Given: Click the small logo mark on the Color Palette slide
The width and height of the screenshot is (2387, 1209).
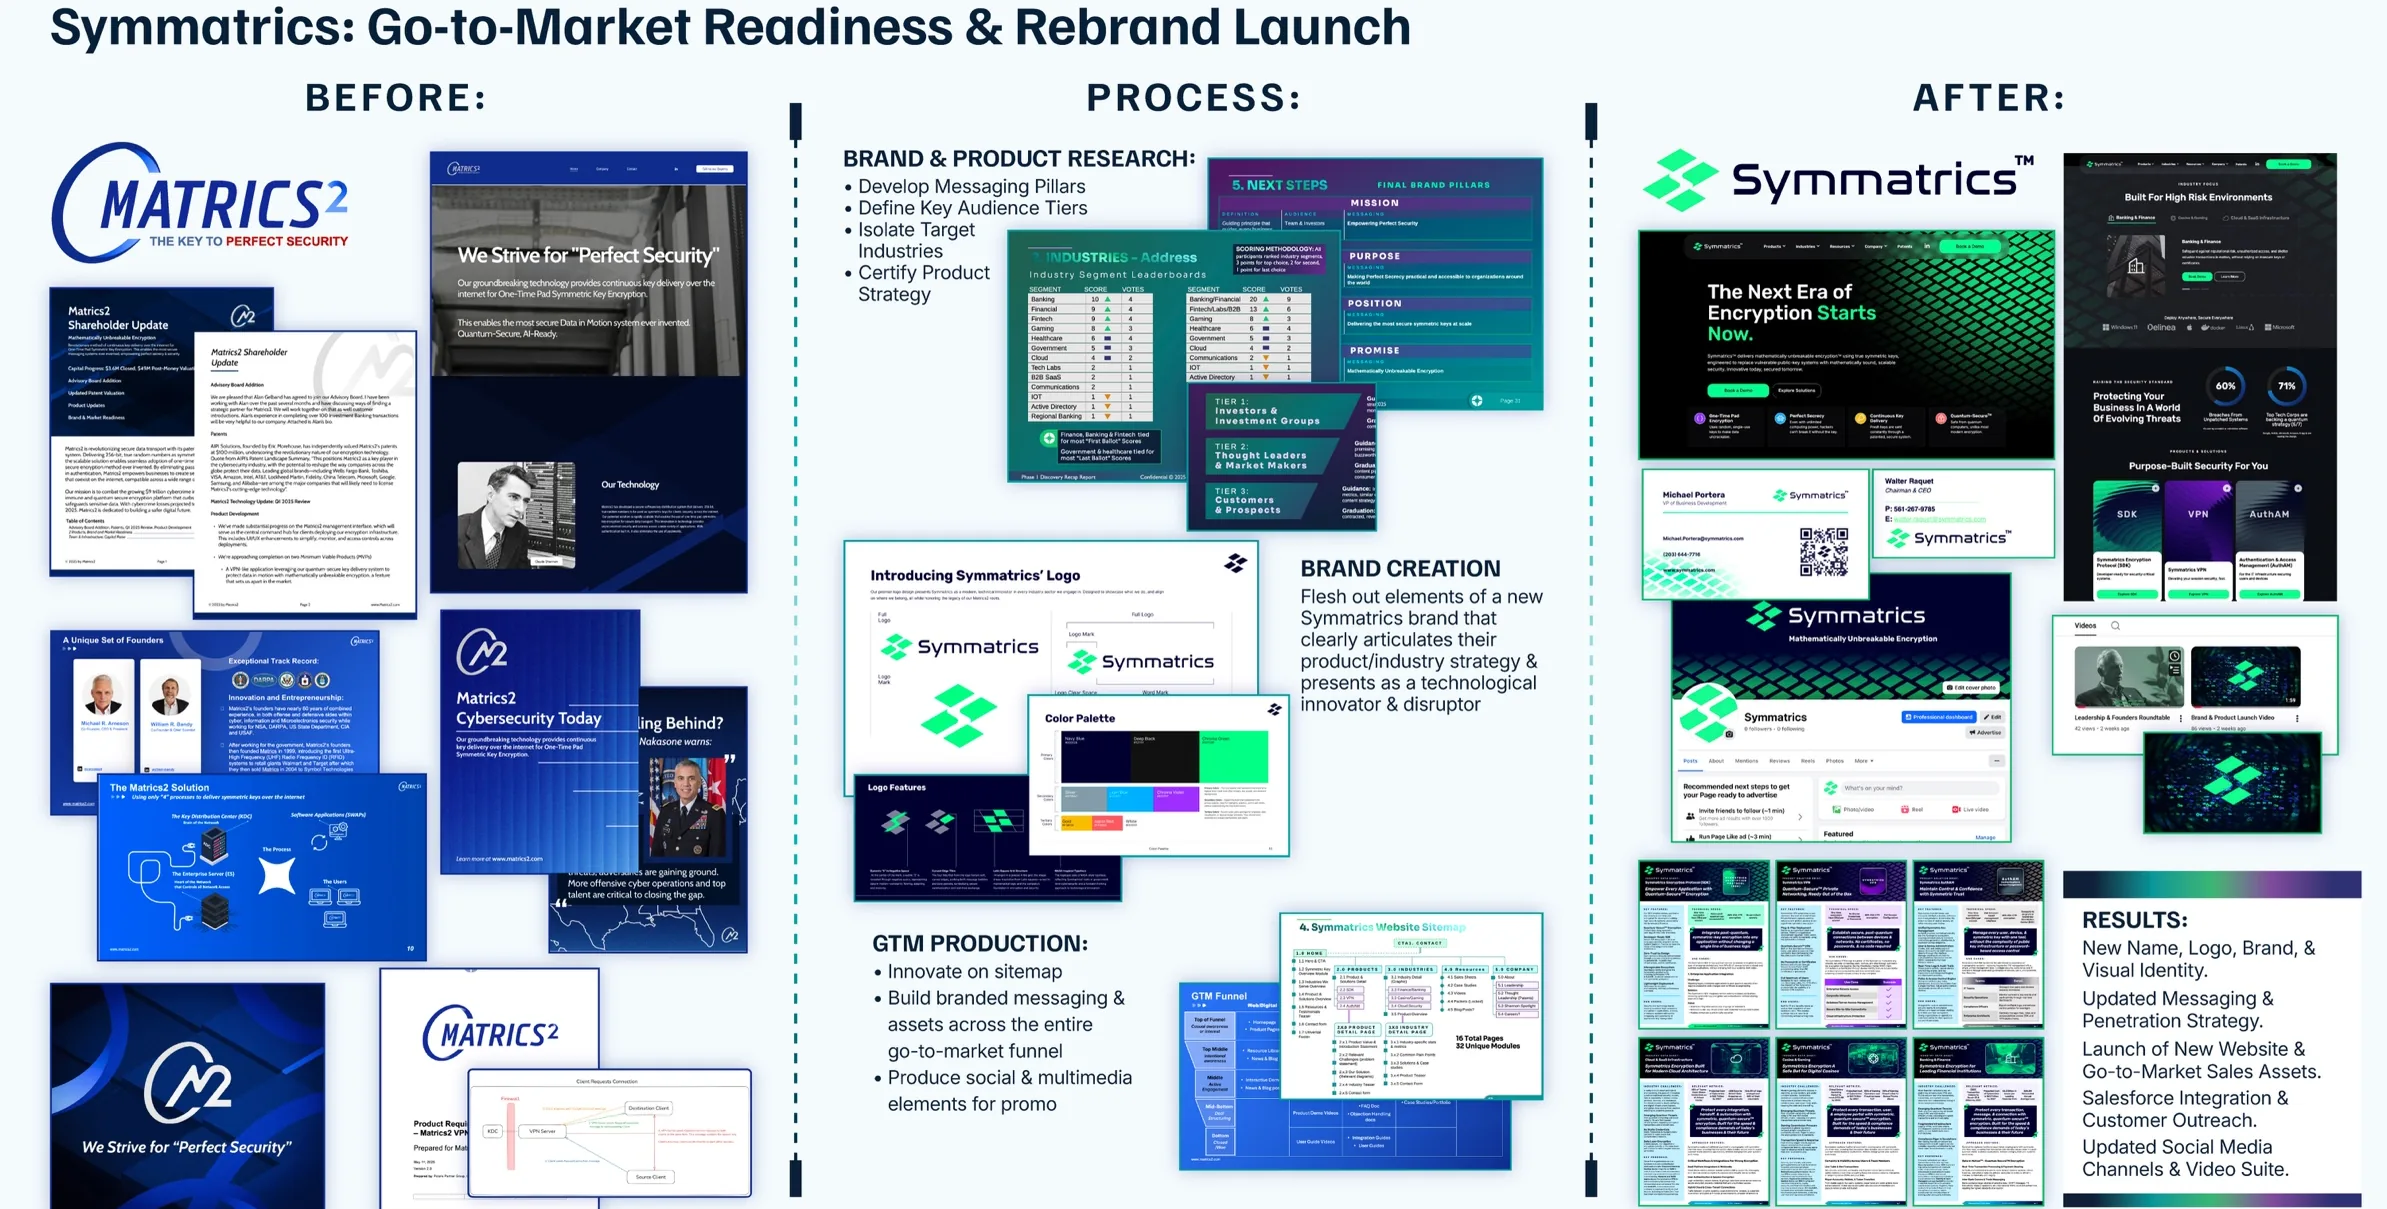Looking at the screenshot, I should [1275, 709].
